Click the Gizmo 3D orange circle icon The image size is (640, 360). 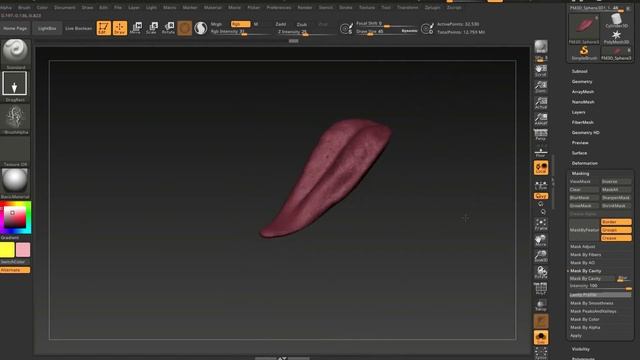pyautogui.click(x=184, y=28)
